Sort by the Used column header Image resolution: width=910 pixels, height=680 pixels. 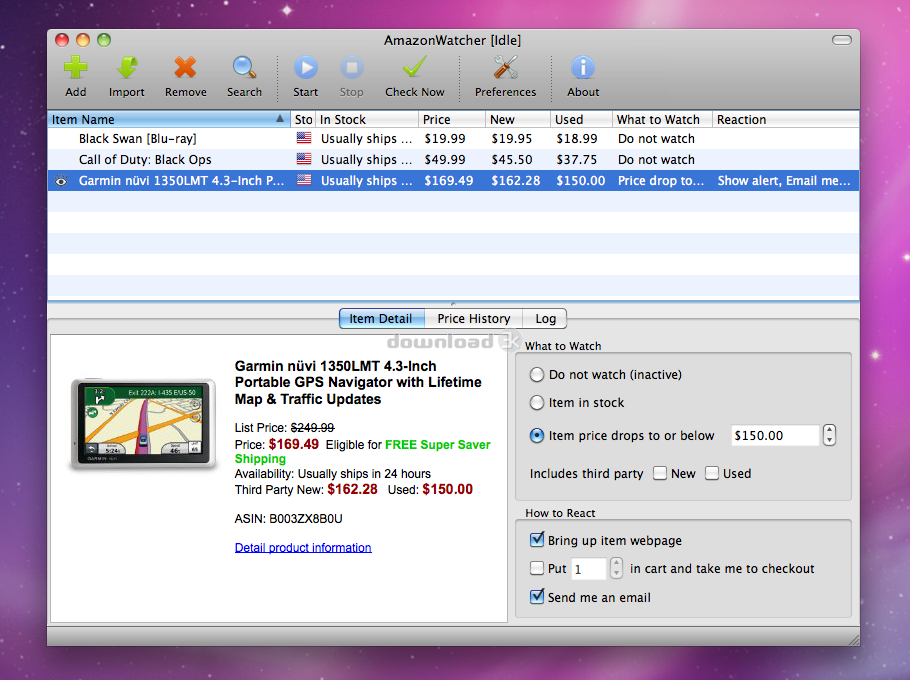tap(581, 120)
